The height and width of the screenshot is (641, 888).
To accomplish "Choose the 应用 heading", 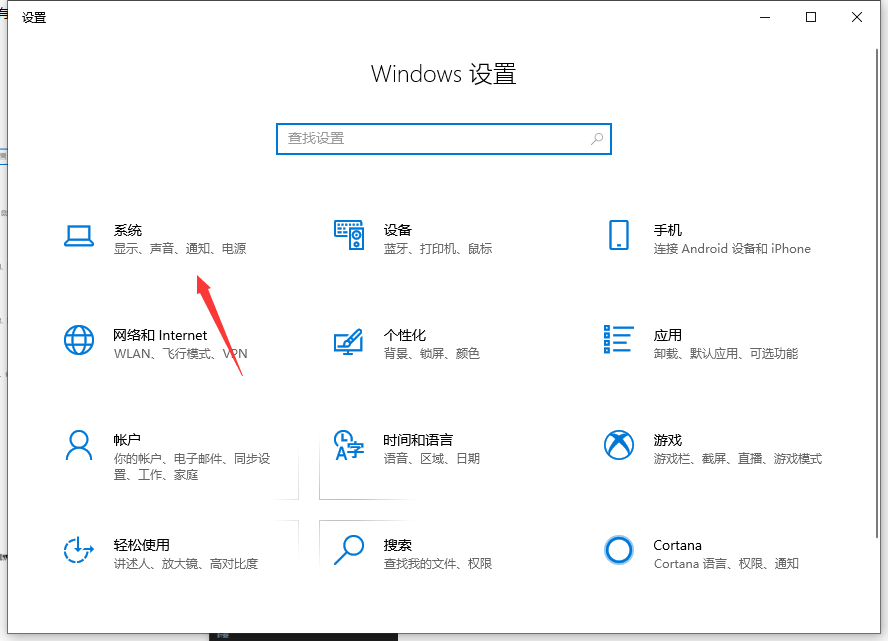I will [x=668, y=335].
